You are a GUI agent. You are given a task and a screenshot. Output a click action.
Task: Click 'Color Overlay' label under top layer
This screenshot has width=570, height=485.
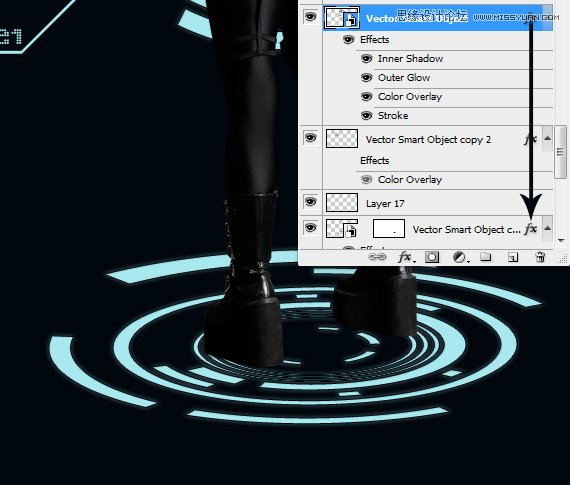tap(410, 96)
